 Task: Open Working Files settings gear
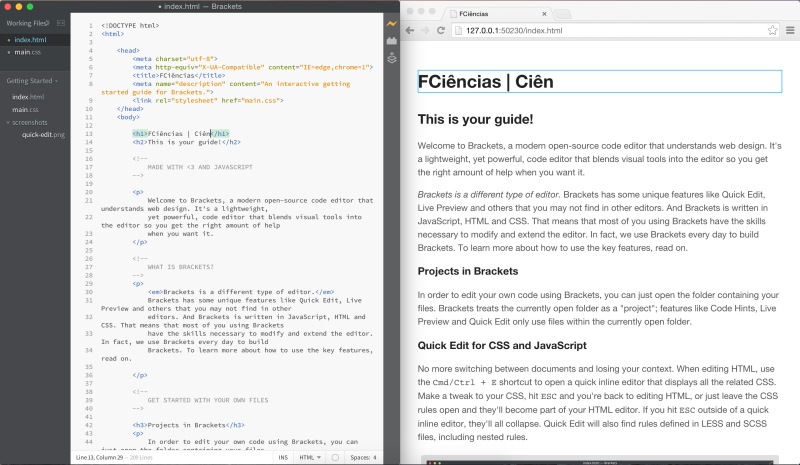coord(48,23)
